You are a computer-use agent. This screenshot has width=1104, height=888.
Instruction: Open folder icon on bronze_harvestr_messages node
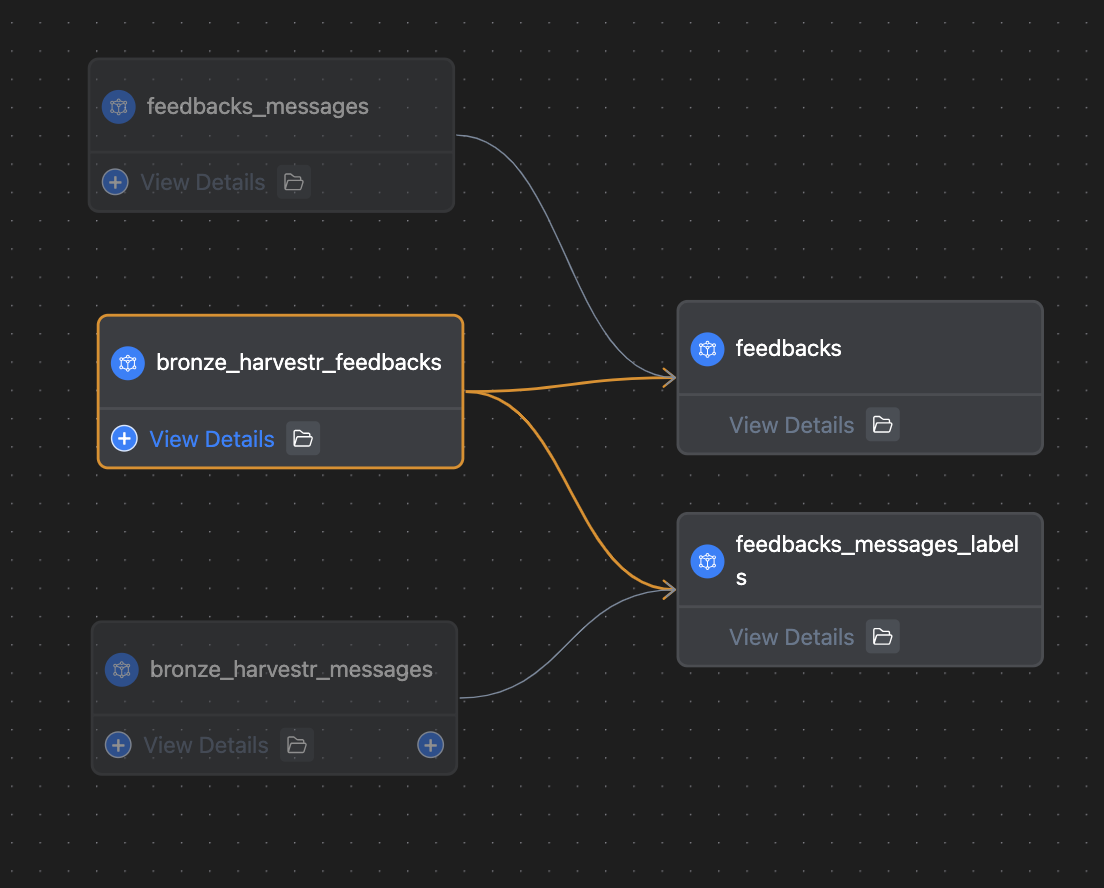click(x=296, y=745)
